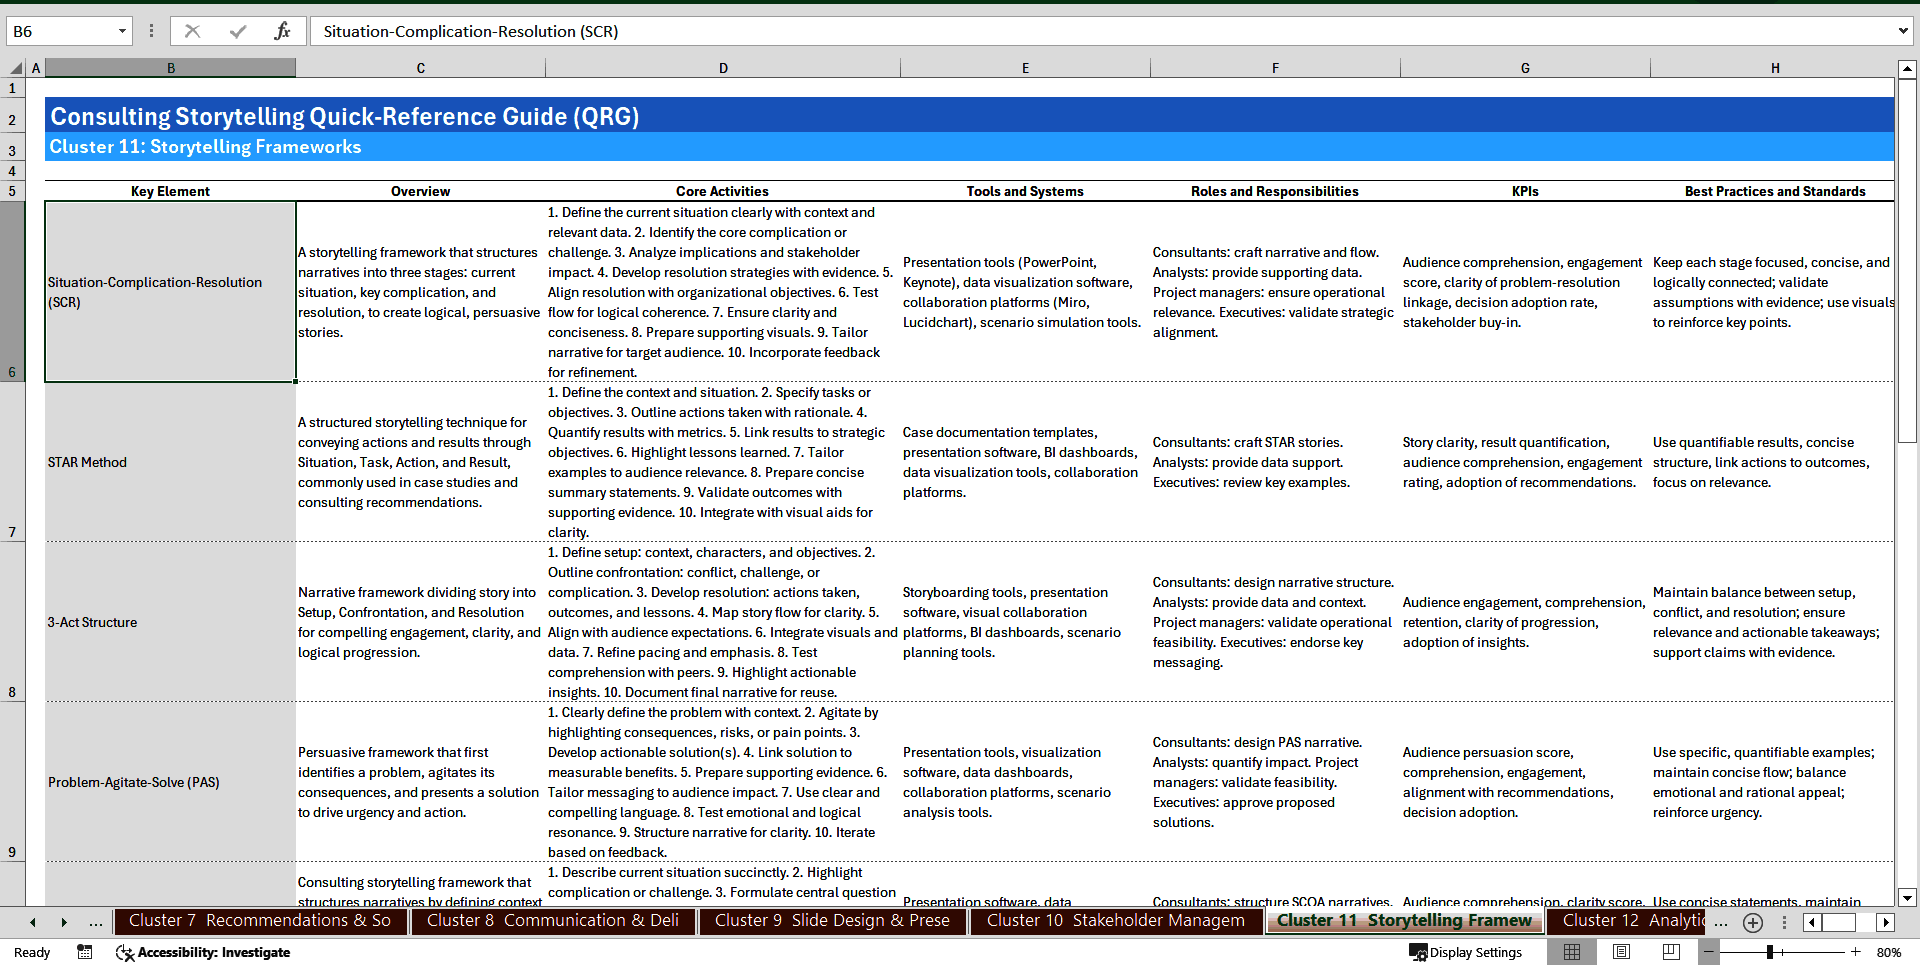Click the New Sheet (+) button
This screenshot has height=966, width=1920.
pyautogui.click(x=1752, y=923)
